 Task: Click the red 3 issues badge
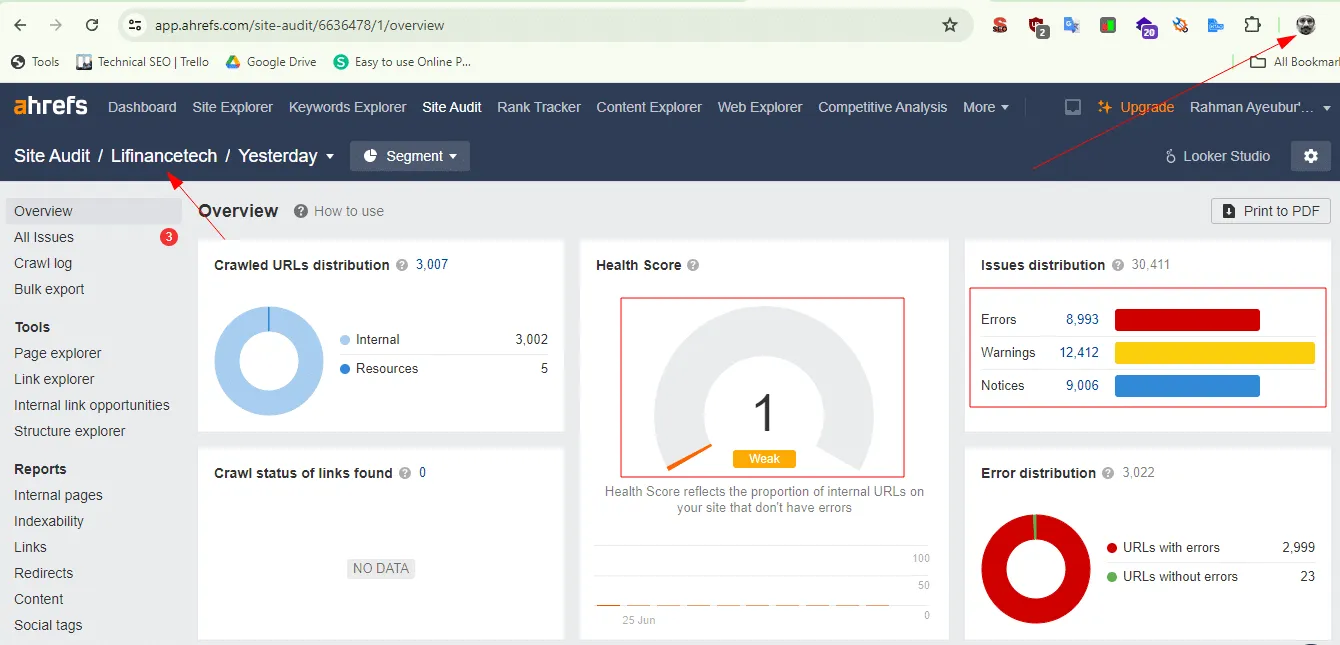[169, 237]
